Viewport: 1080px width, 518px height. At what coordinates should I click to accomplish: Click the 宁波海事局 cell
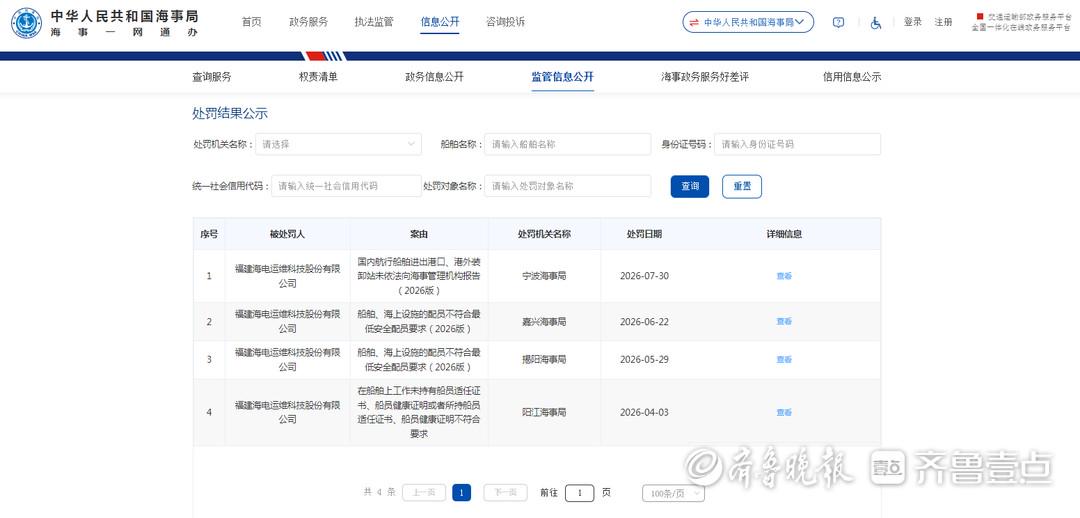[x=544, y=276]
